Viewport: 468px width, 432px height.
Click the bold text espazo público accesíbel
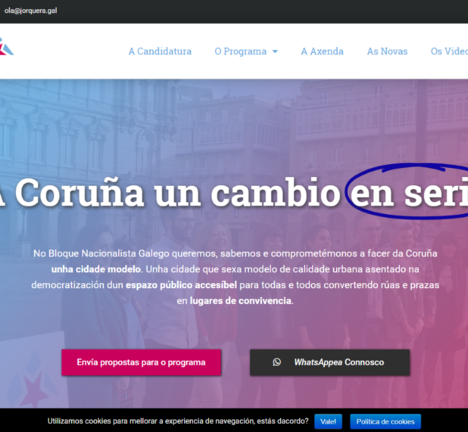tap(181, 285)
